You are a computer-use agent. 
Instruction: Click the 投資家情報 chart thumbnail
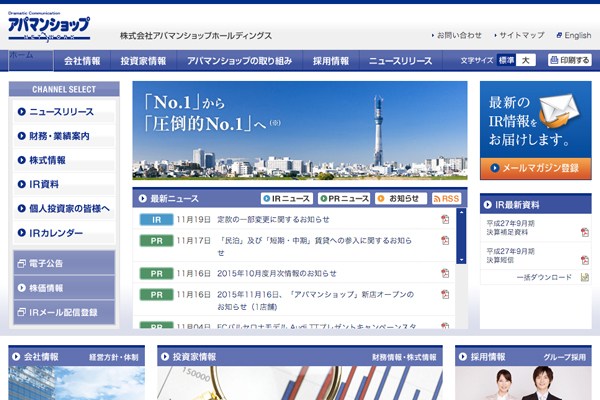[x=300, y=383]
